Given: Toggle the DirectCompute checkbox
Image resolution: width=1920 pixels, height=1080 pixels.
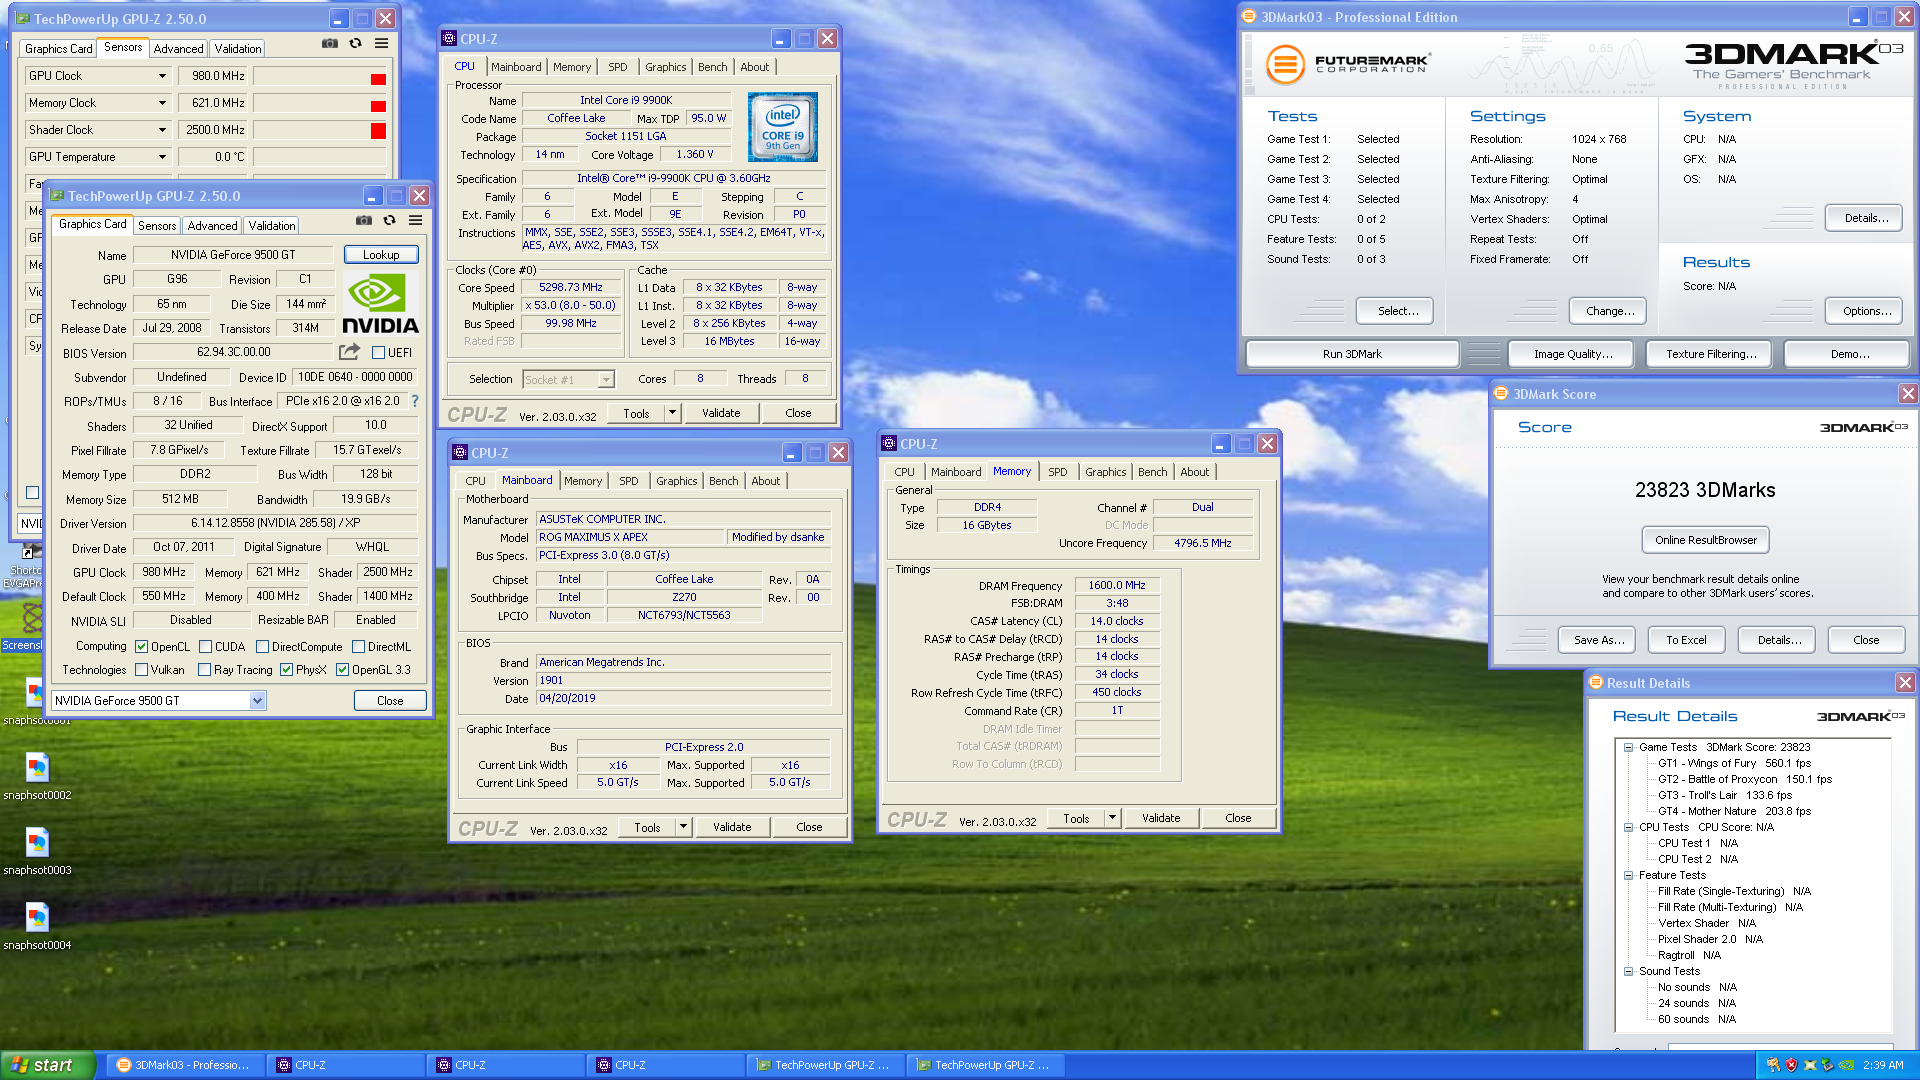Looking at the screenshot, I should [x=262, y=647].
